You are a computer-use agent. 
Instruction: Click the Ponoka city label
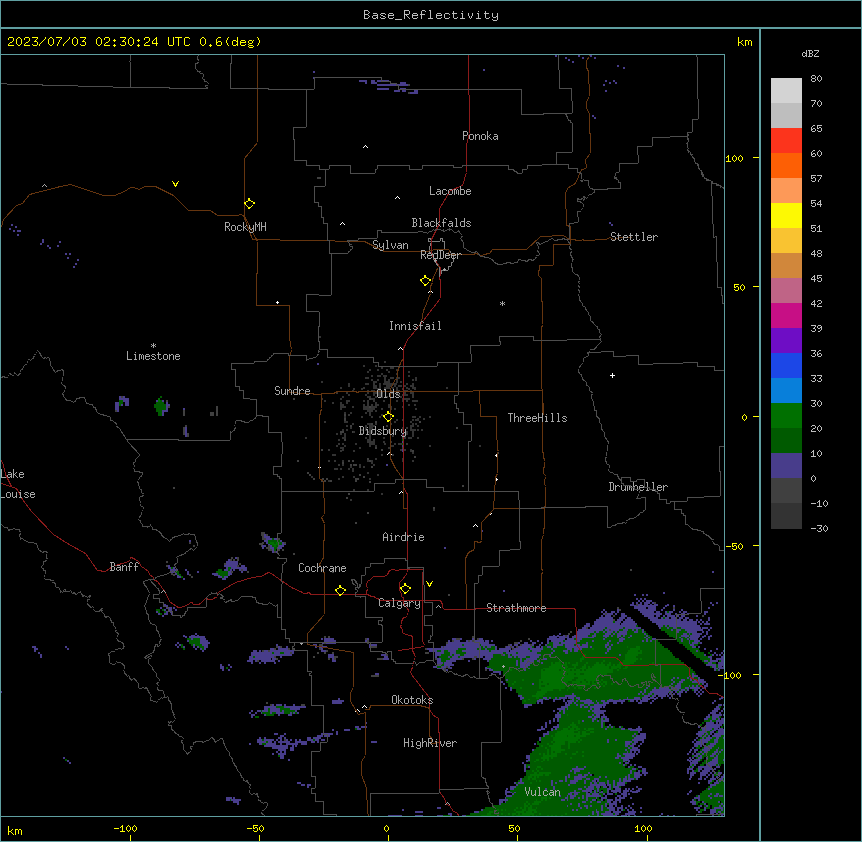point(480,136)
